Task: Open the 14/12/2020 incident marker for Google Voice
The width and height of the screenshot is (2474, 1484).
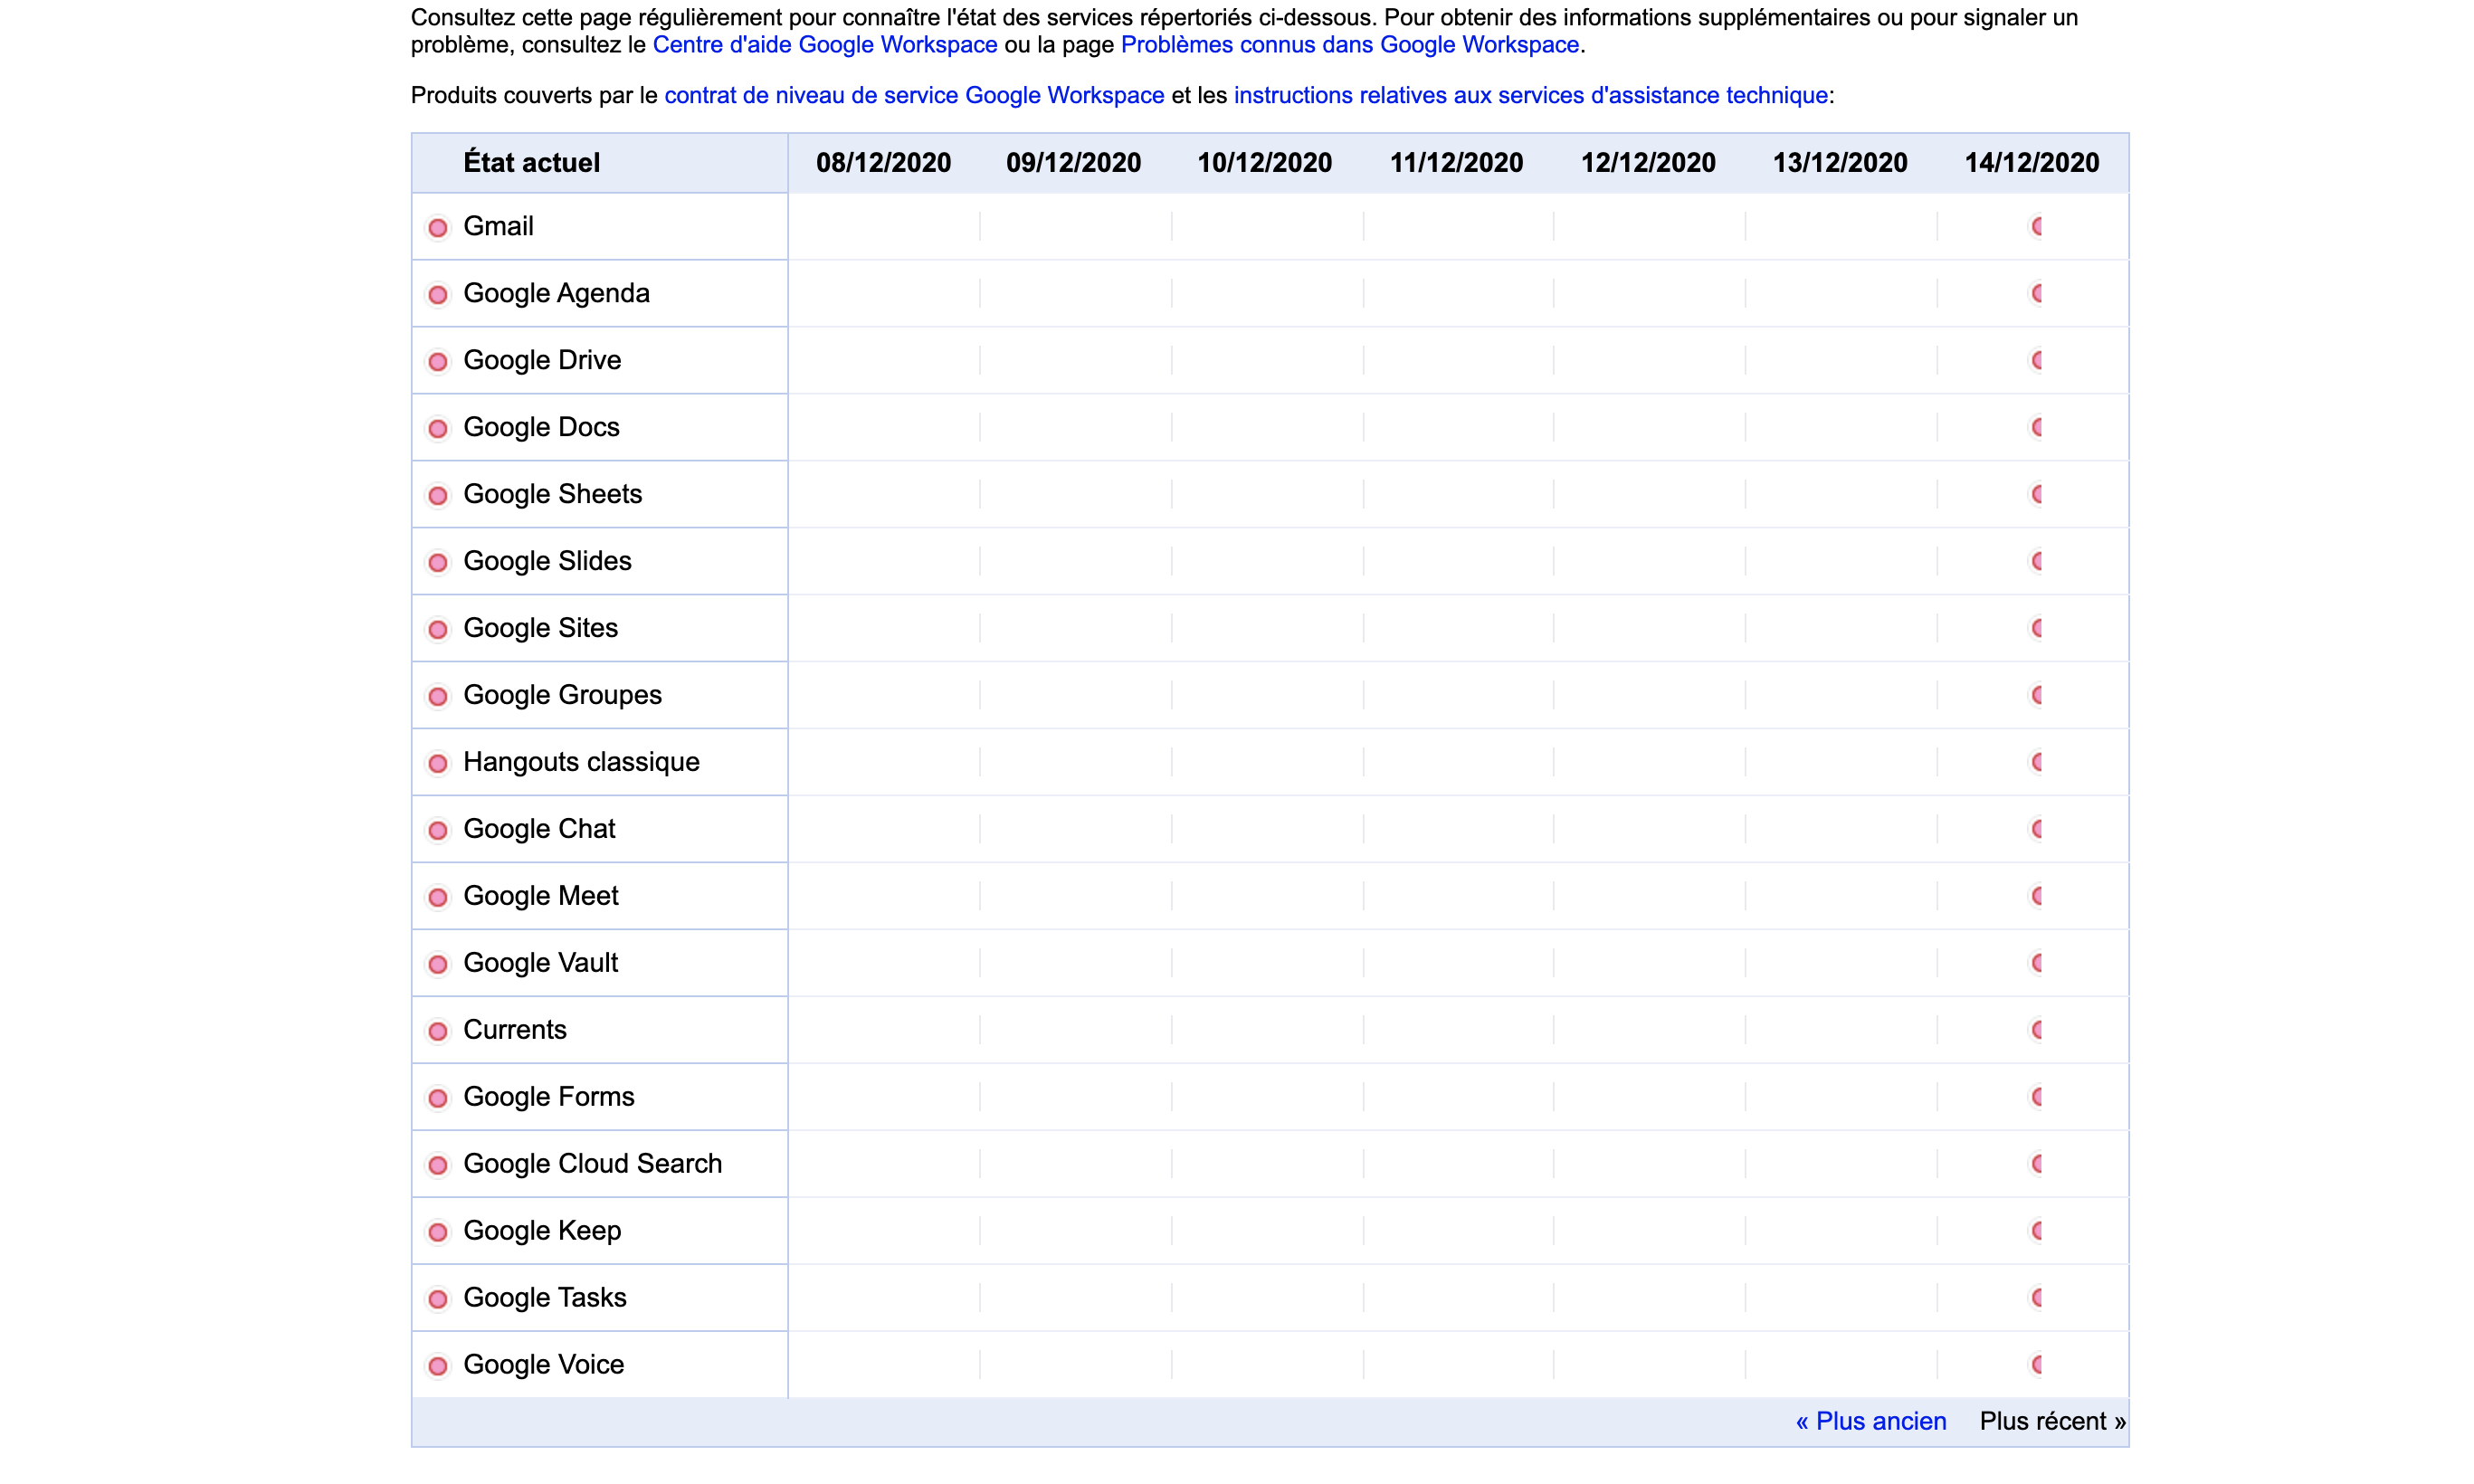Action: [x=2035, y=1366]
